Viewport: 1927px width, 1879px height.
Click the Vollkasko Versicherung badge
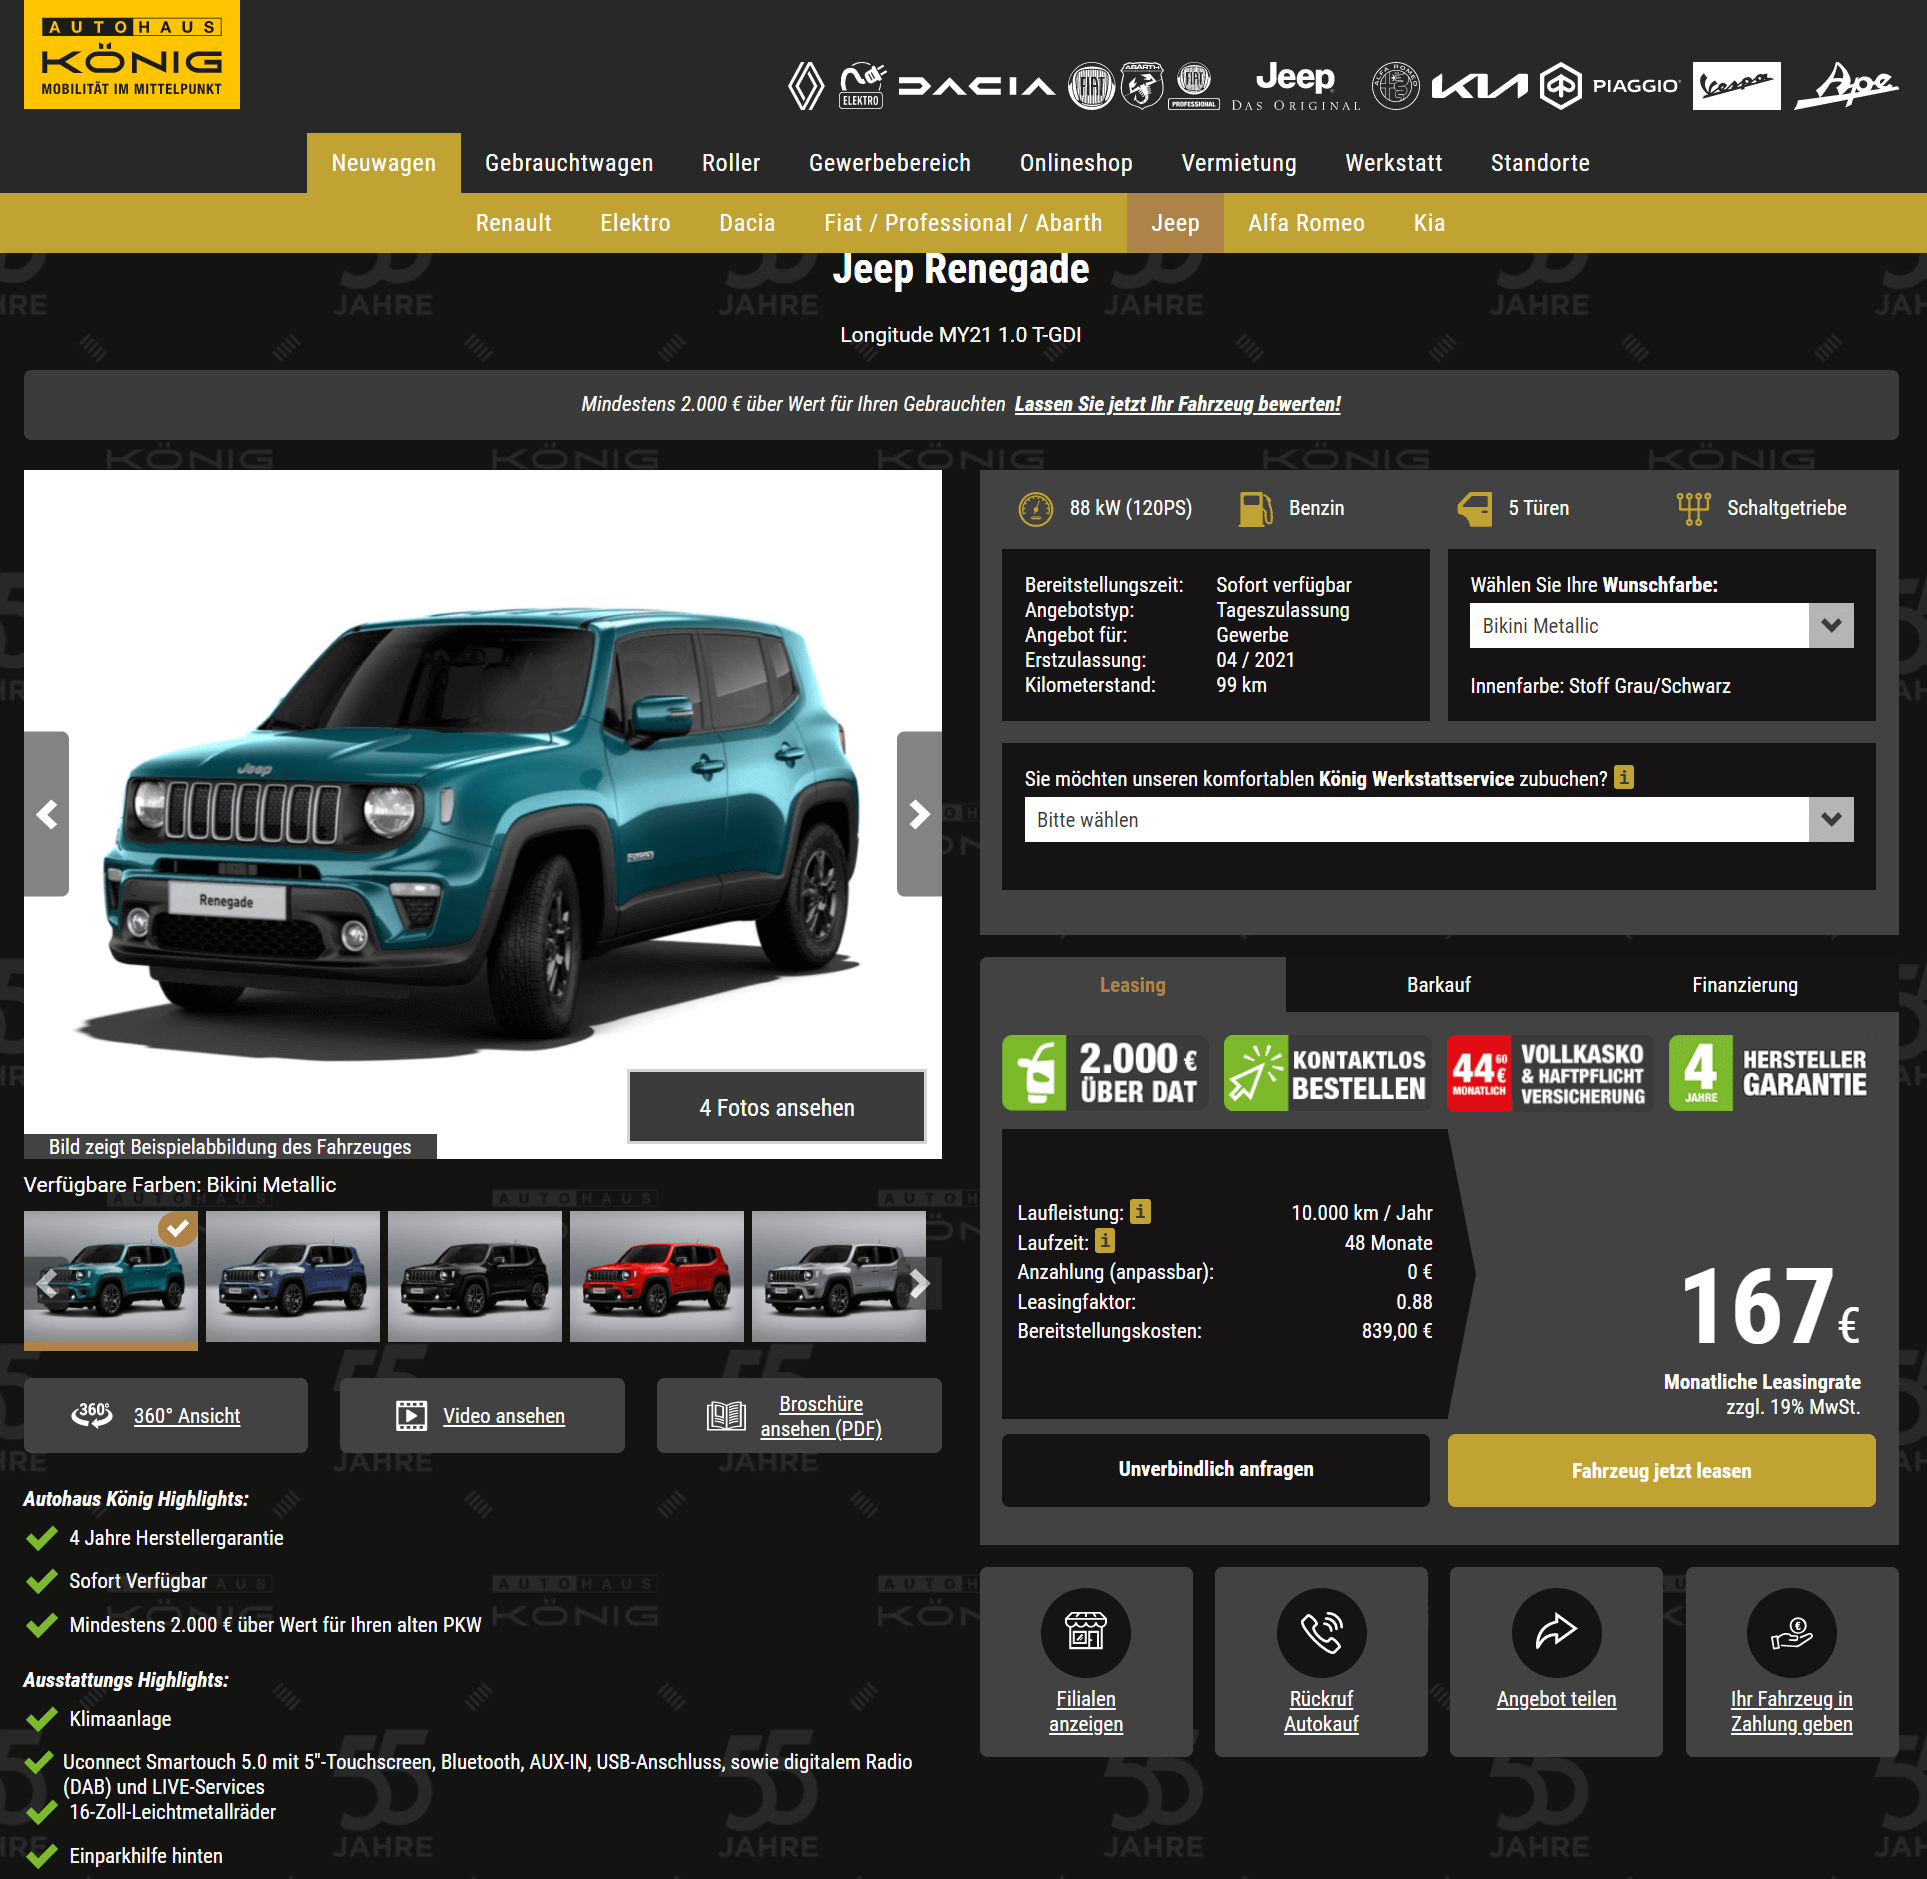[x=1550, y=1072]
